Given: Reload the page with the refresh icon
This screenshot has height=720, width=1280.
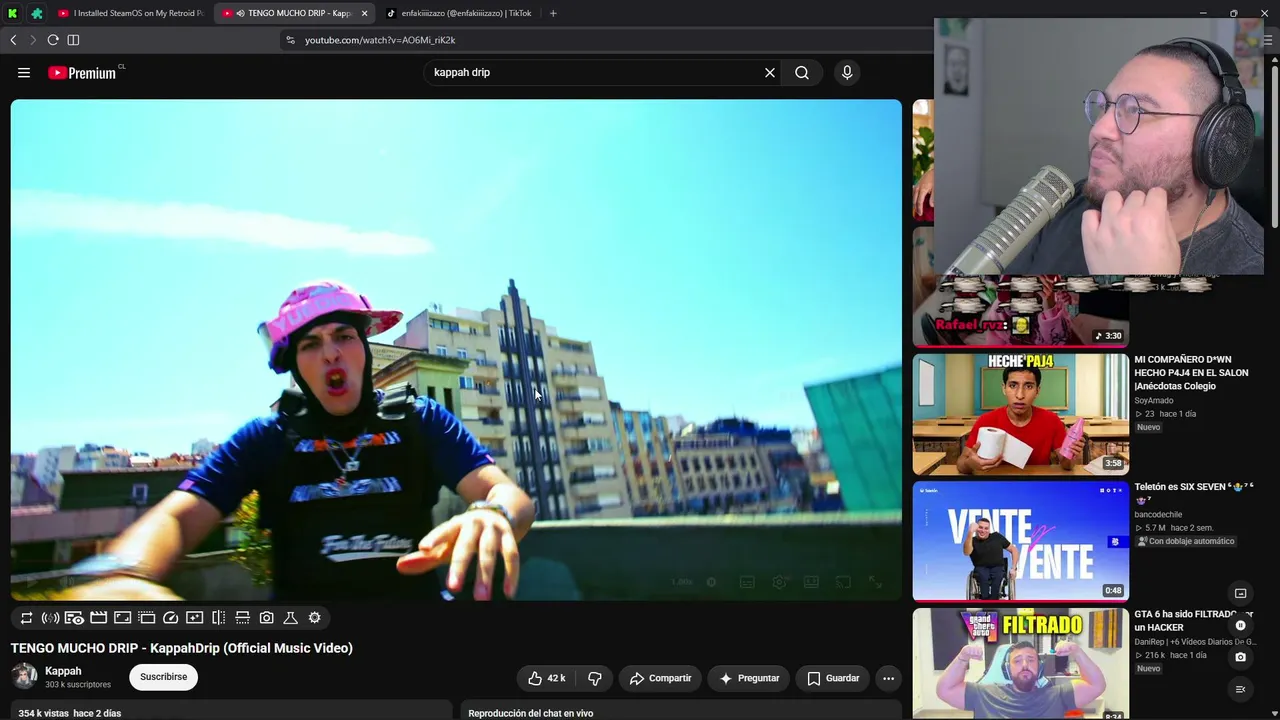Looking at the screenshot, I should 53,40.
